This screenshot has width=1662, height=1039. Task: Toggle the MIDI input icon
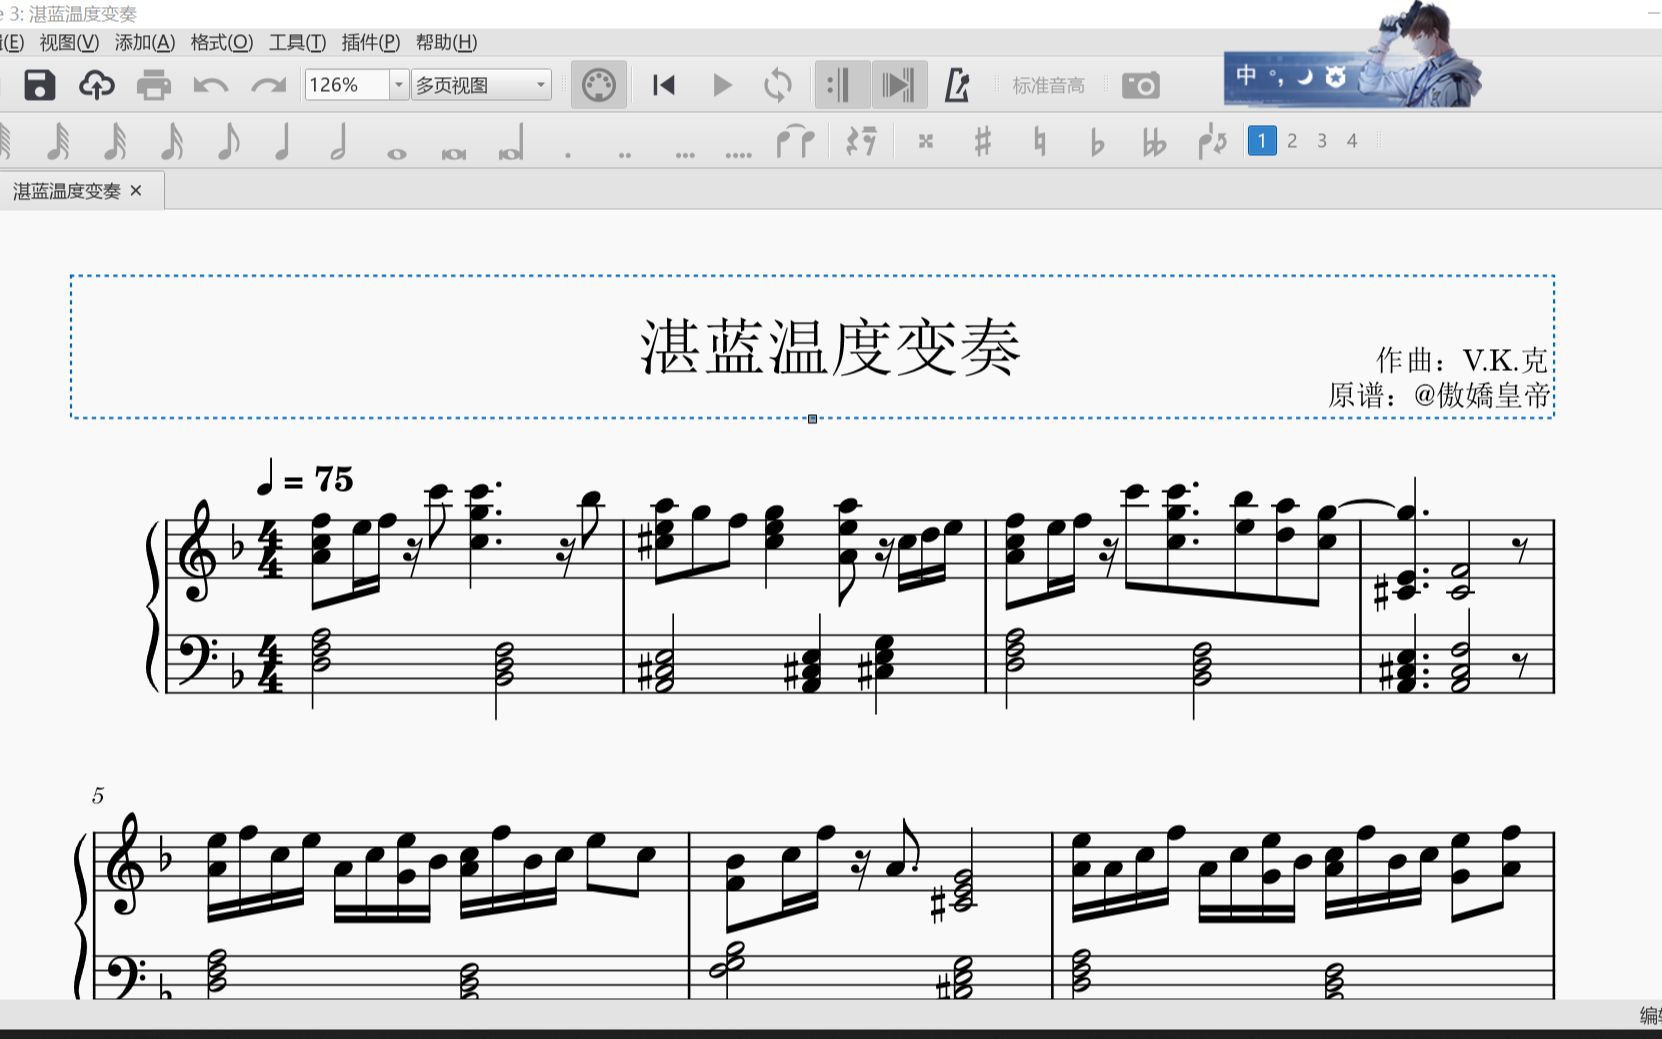(x=598, y=85)
